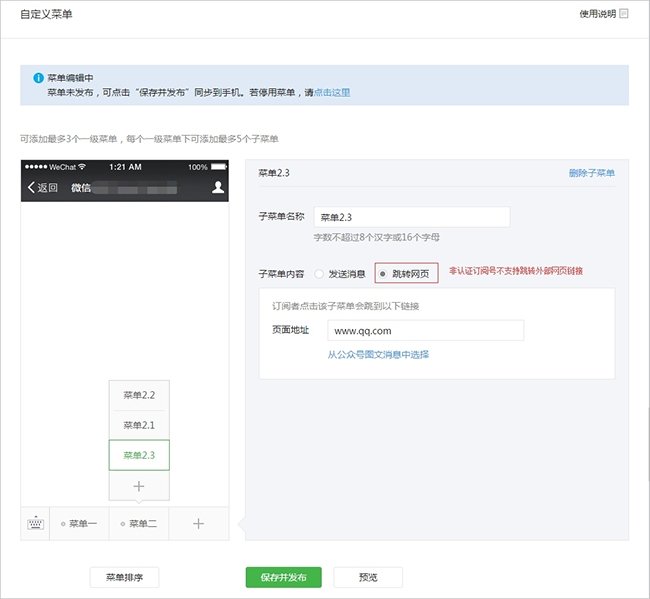Click the blue info icon in the notice
This screenshot has width=650, height=599.
(x=38, y=78)
